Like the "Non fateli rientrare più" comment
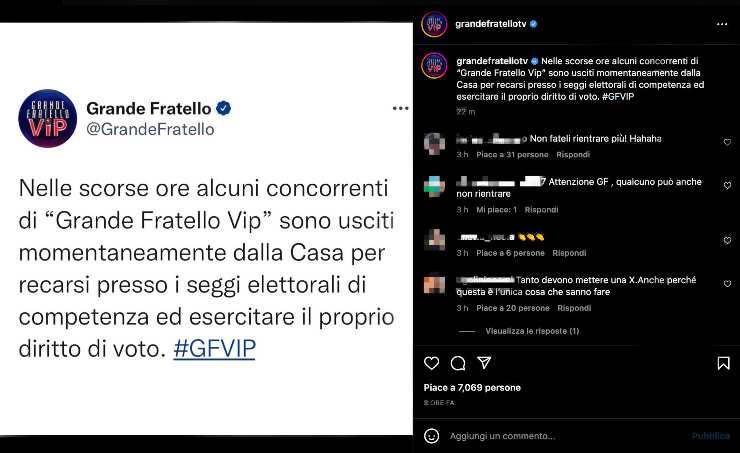This screenshot has width=740, height=453. tap(727, 142)
